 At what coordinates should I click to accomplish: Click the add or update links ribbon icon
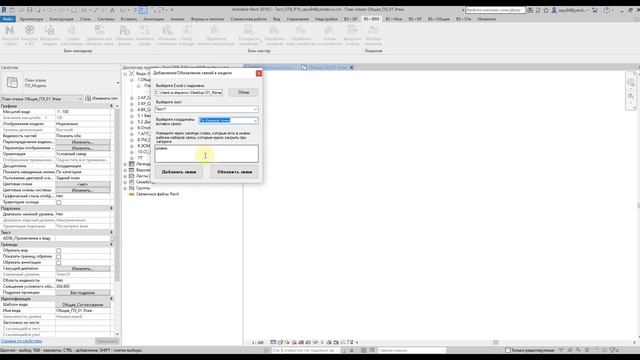coord(99,31)
